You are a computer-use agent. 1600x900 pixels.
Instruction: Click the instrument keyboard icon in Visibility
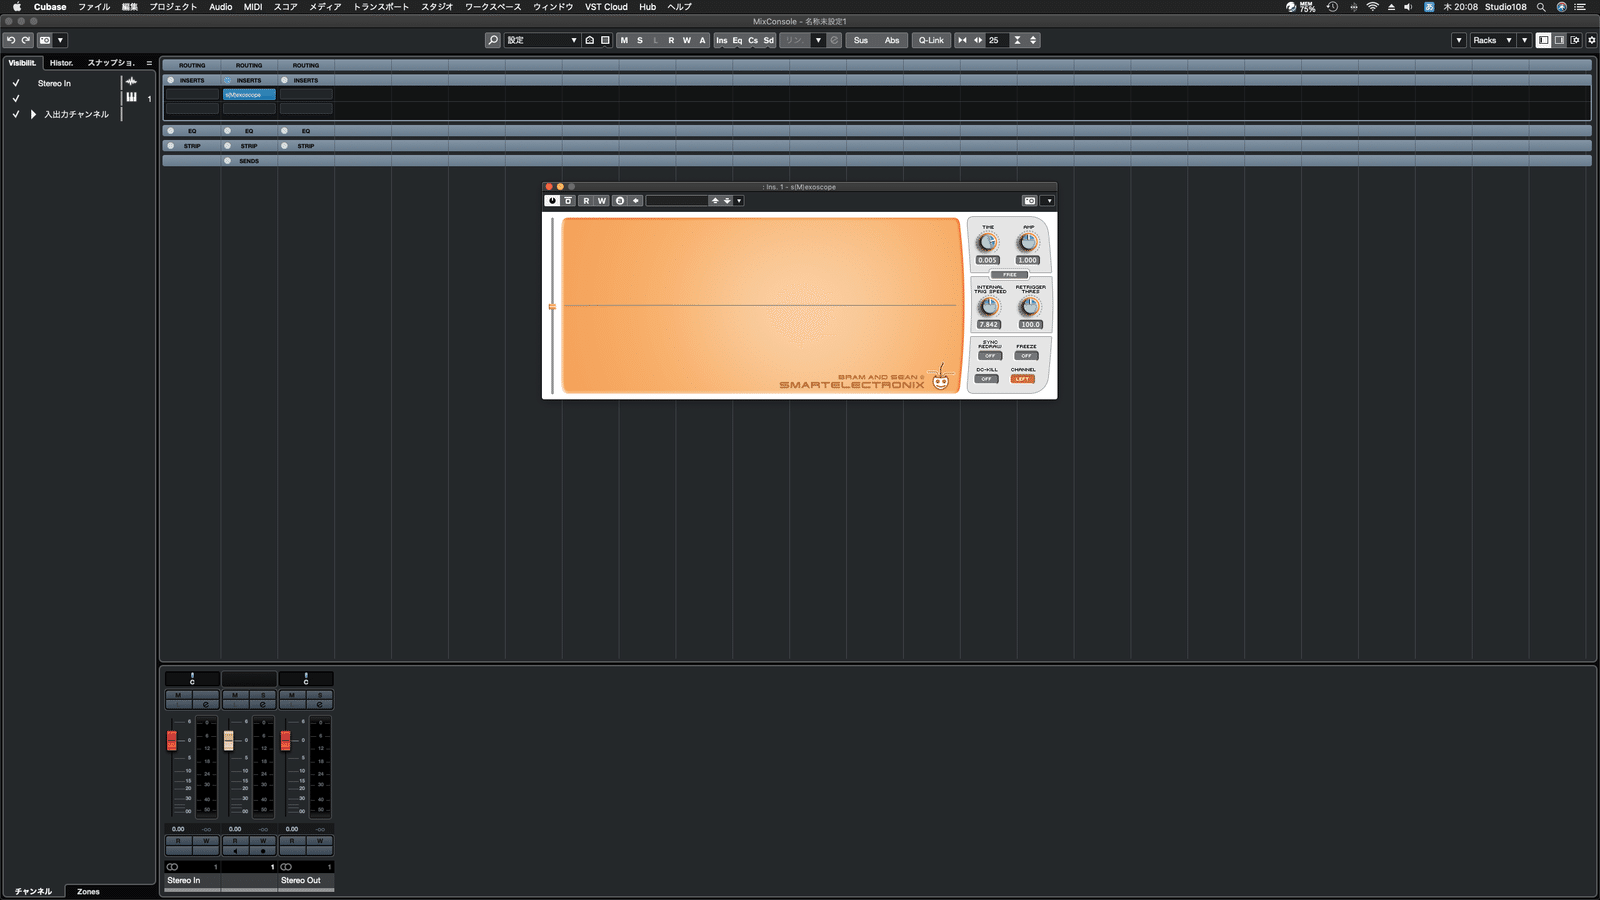[x=131, y=97]
